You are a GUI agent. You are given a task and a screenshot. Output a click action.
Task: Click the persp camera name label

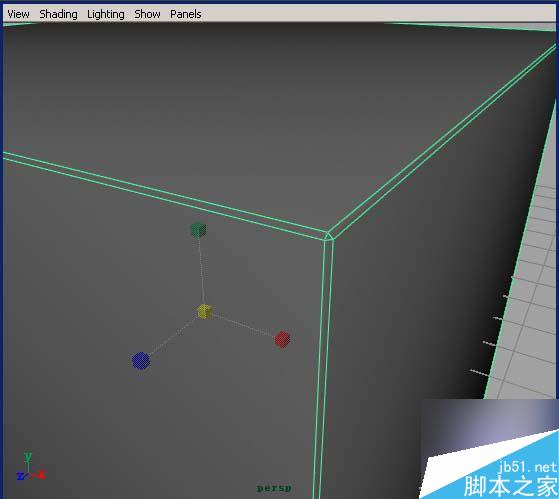(274, 488)
